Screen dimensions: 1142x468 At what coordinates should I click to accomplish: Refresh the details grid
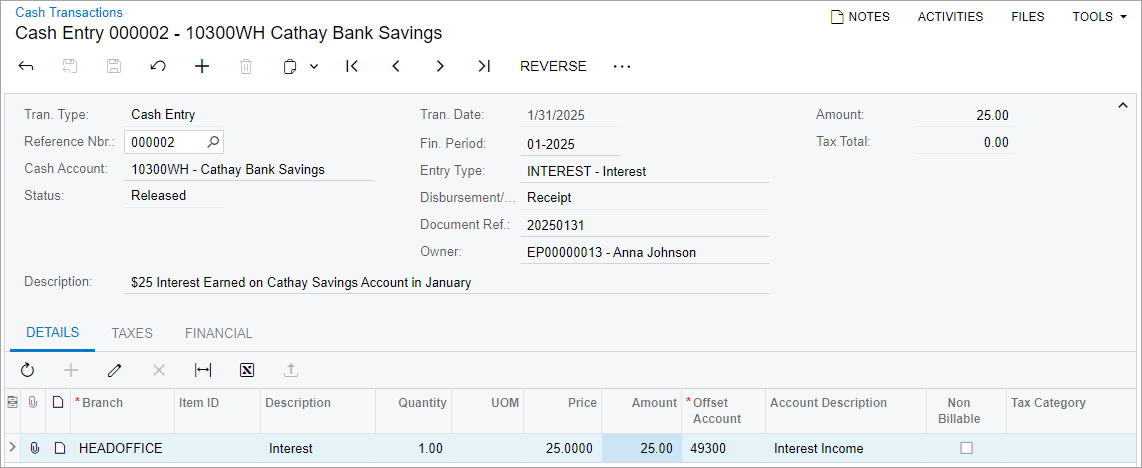click(x=28, y=370)
